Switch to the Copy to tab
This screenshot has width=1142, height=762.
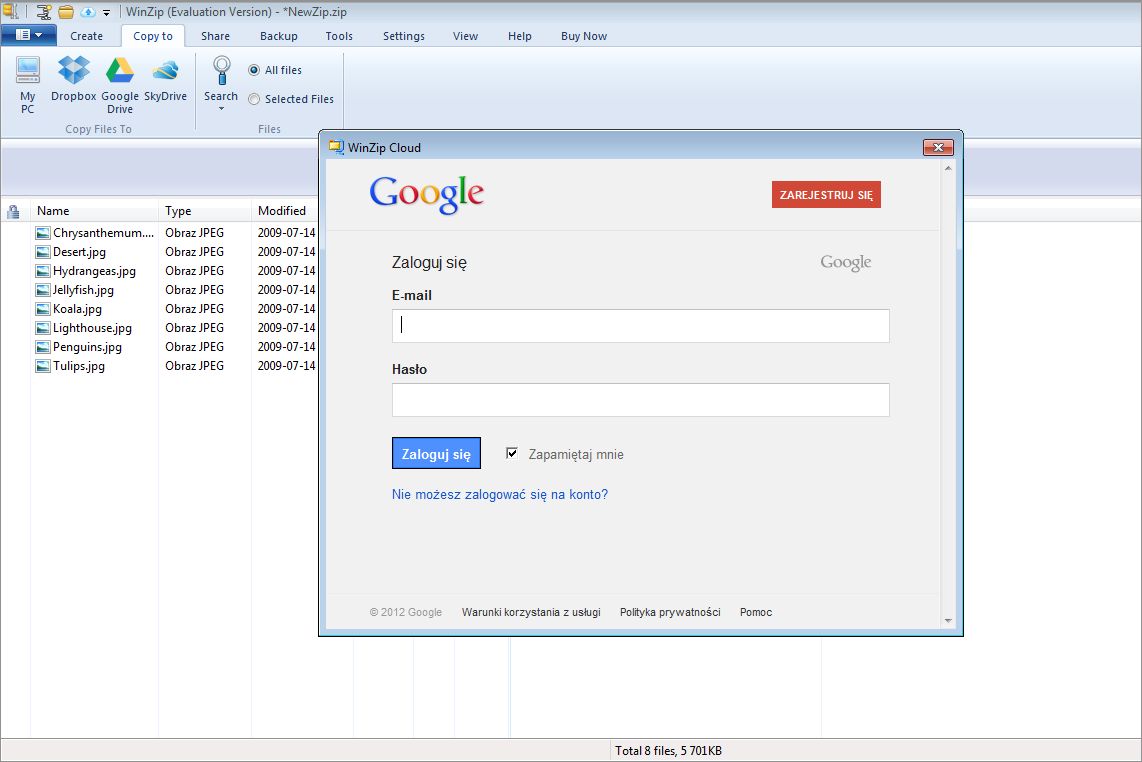[x=153, y=36]
